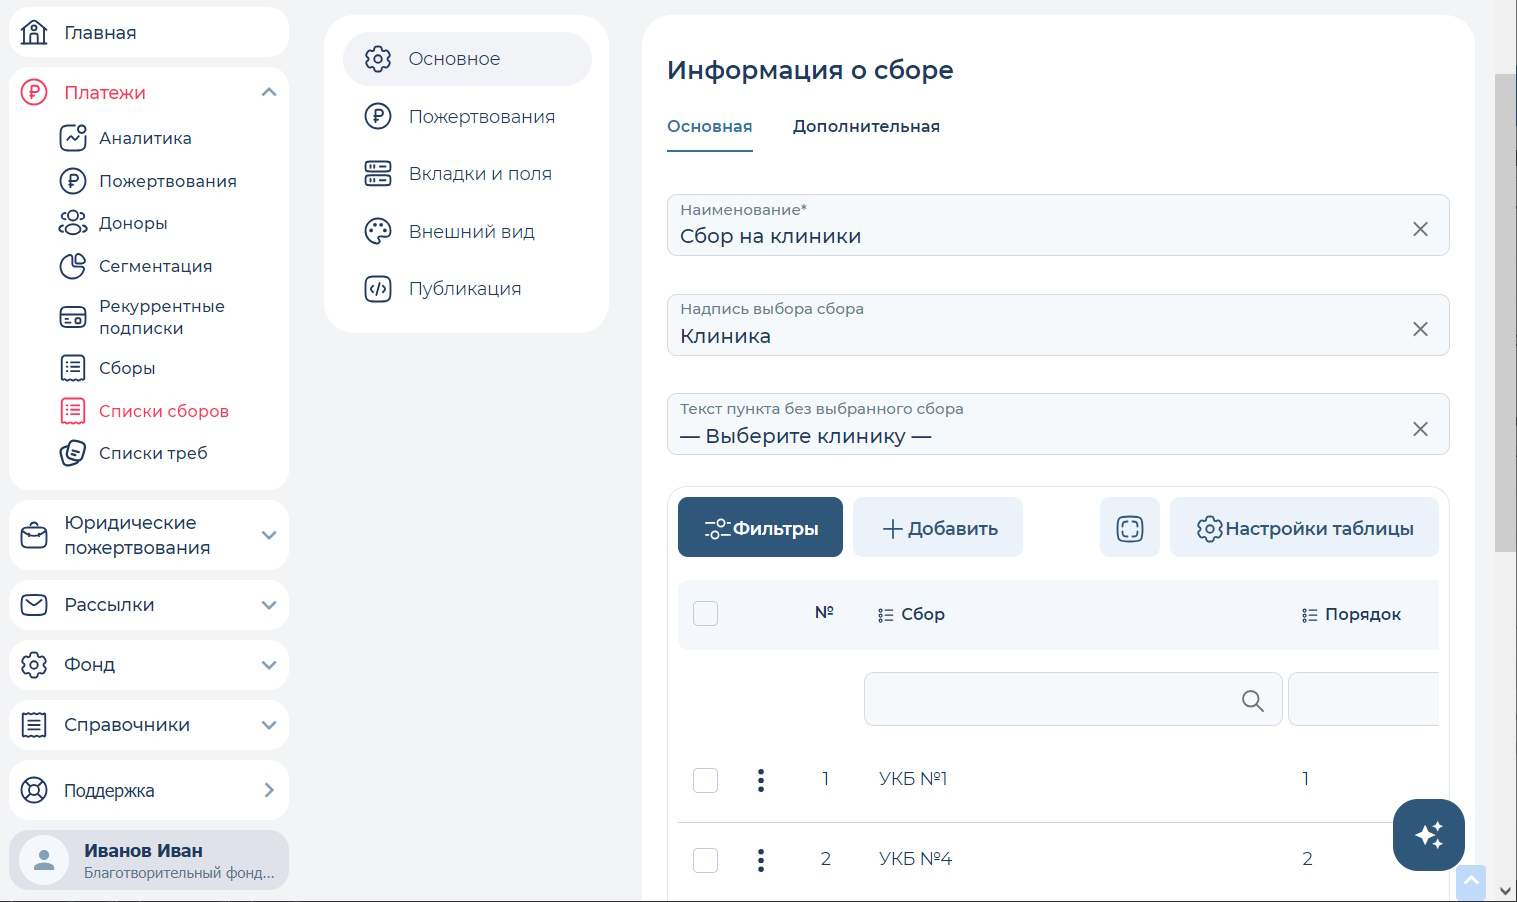The width and height of the screenshot is (1517, 902).
Task: Open the Основное settings menu label
Action: pyautogui.click(x=454, y=59)
